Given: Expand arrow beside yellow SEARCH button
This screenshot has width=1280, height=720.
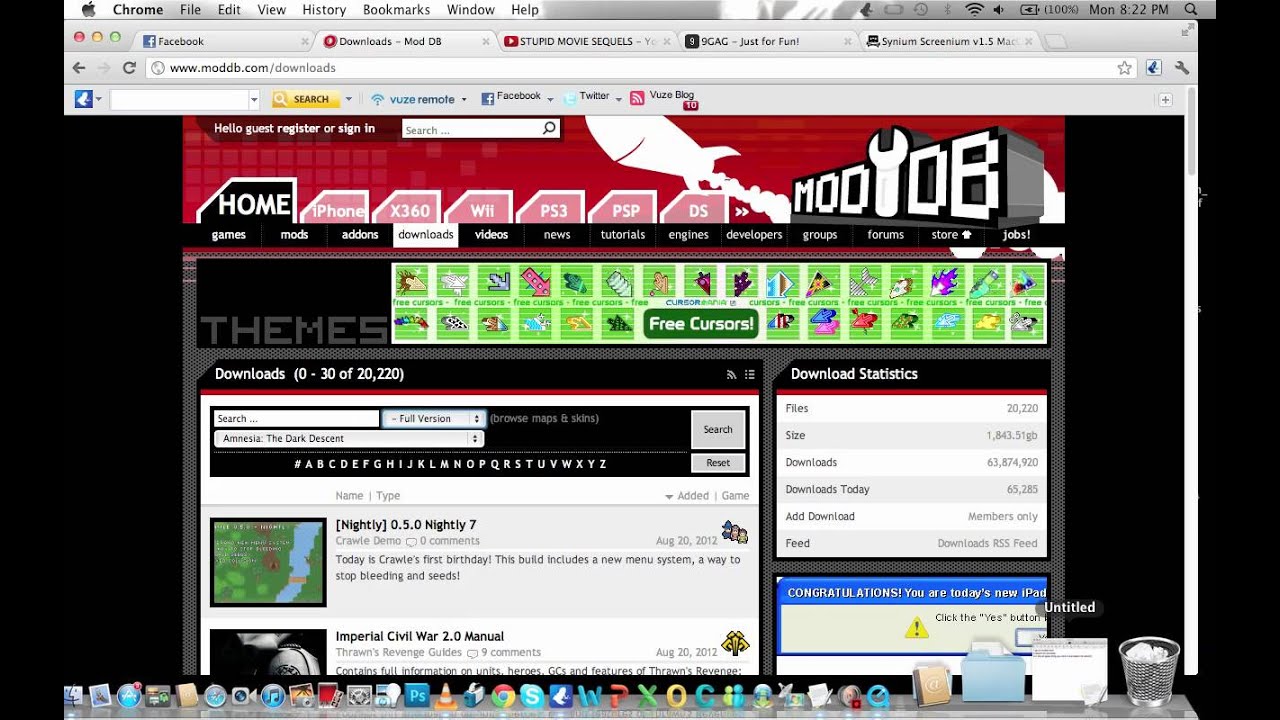Looking at the screenshot, I should click(348, 99).
